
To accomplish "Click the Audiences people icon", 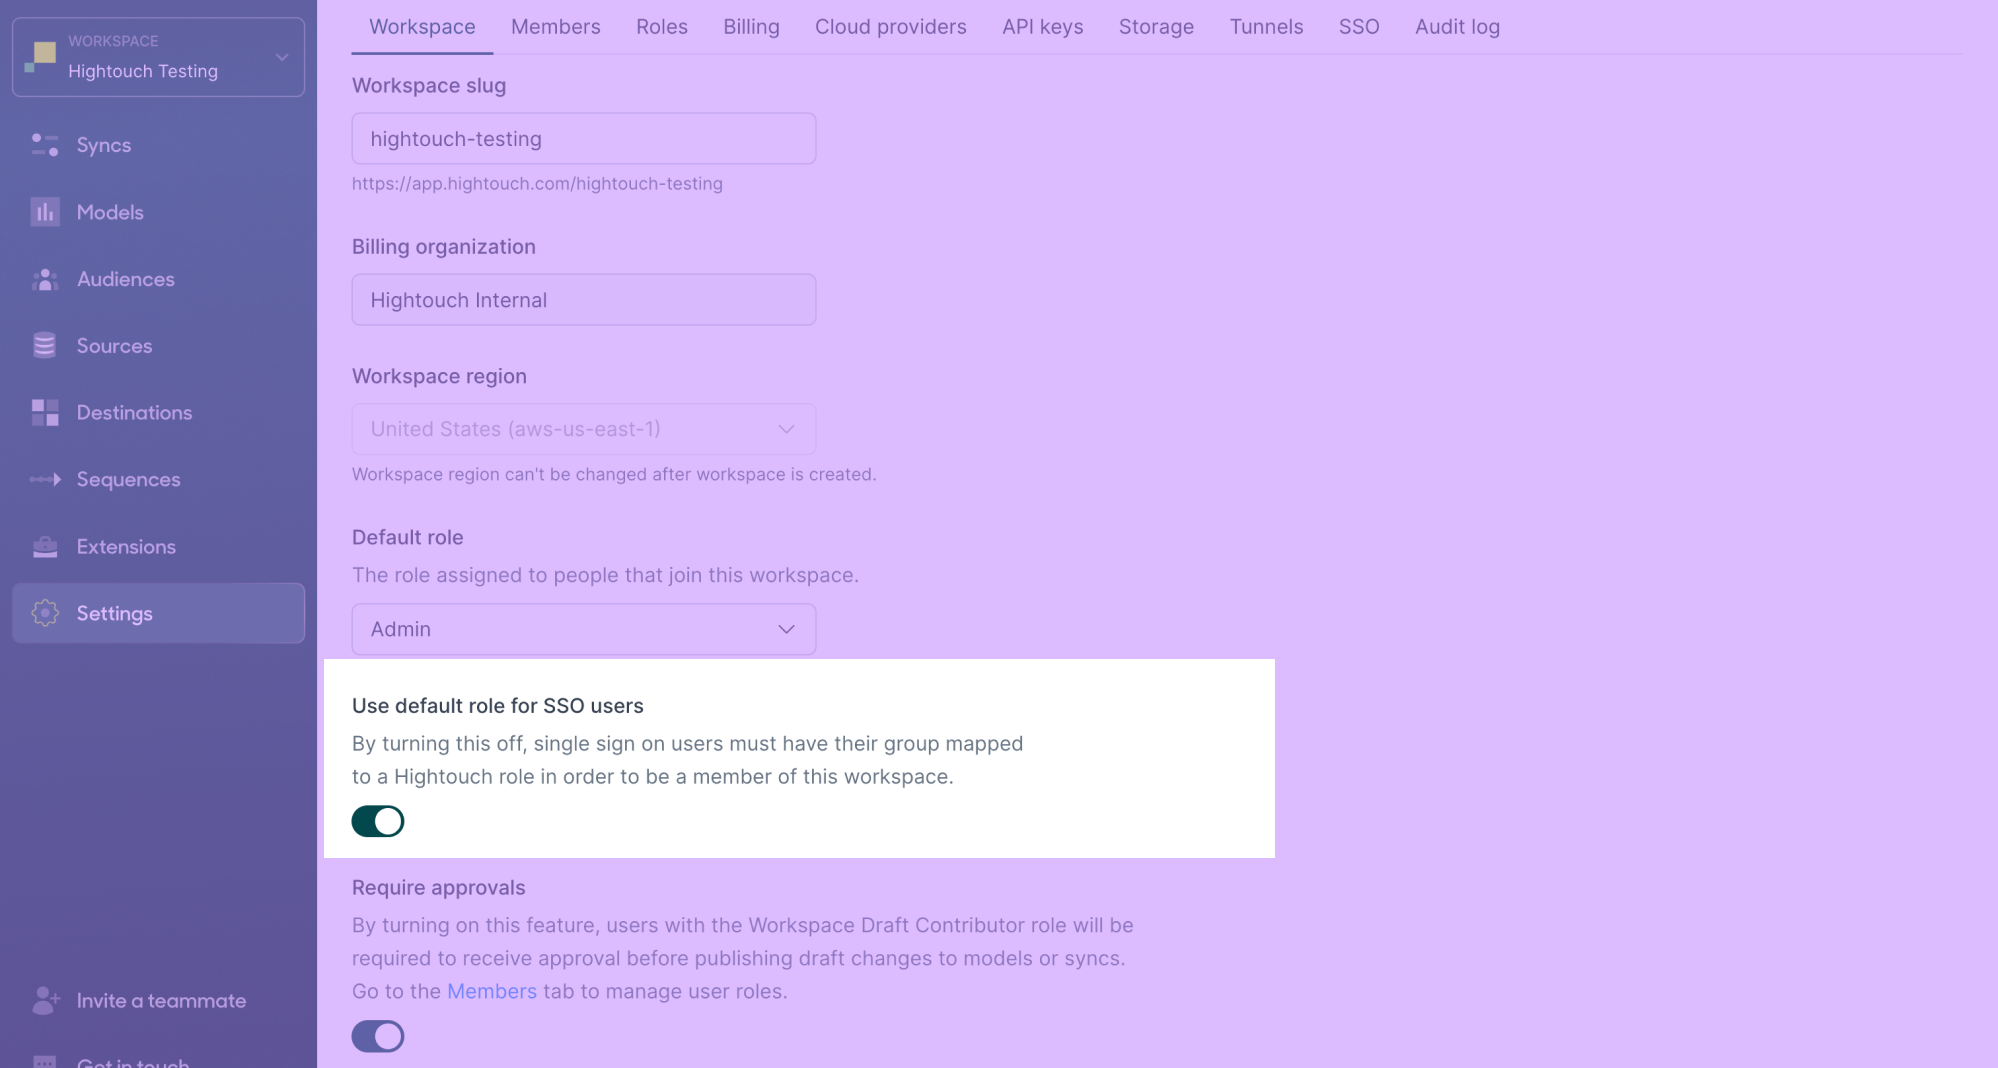I will [x=45, y=279].
